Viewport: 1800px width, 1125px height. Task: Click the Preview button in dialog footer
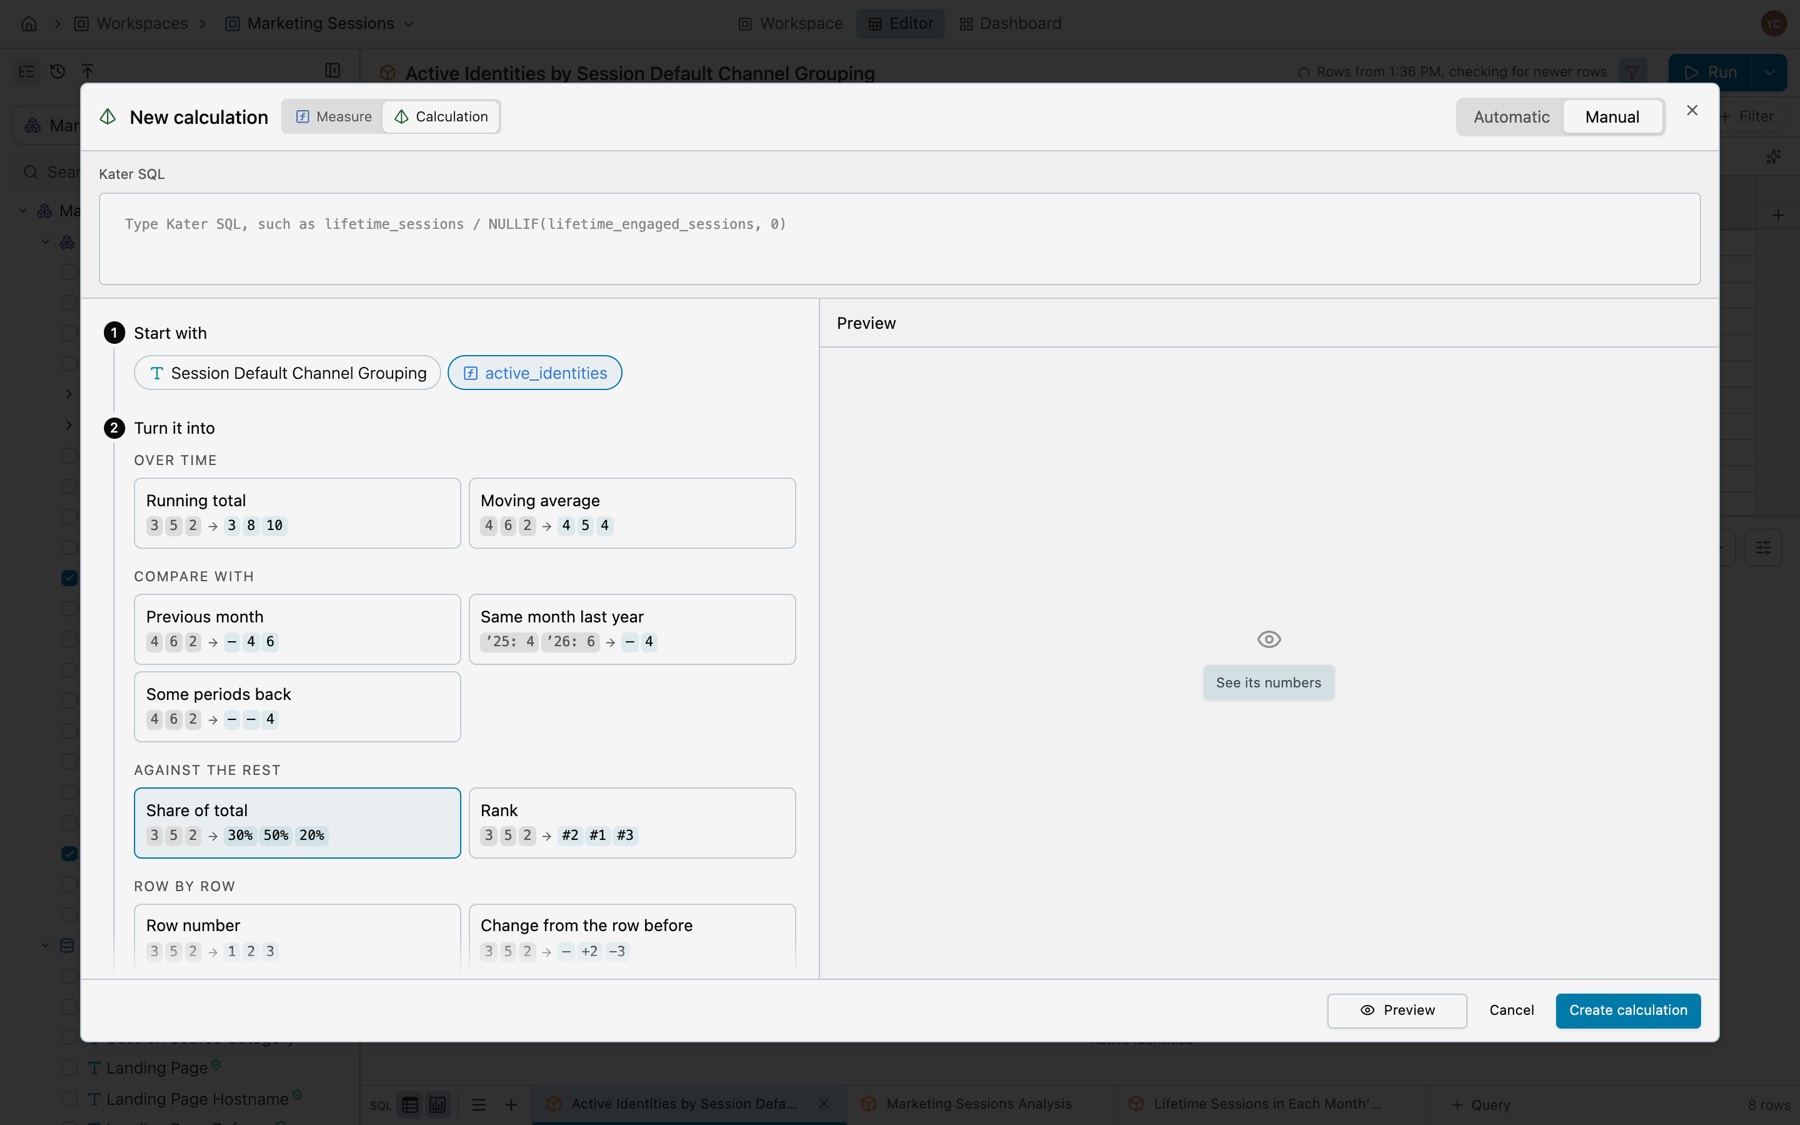point(1396,1011)
